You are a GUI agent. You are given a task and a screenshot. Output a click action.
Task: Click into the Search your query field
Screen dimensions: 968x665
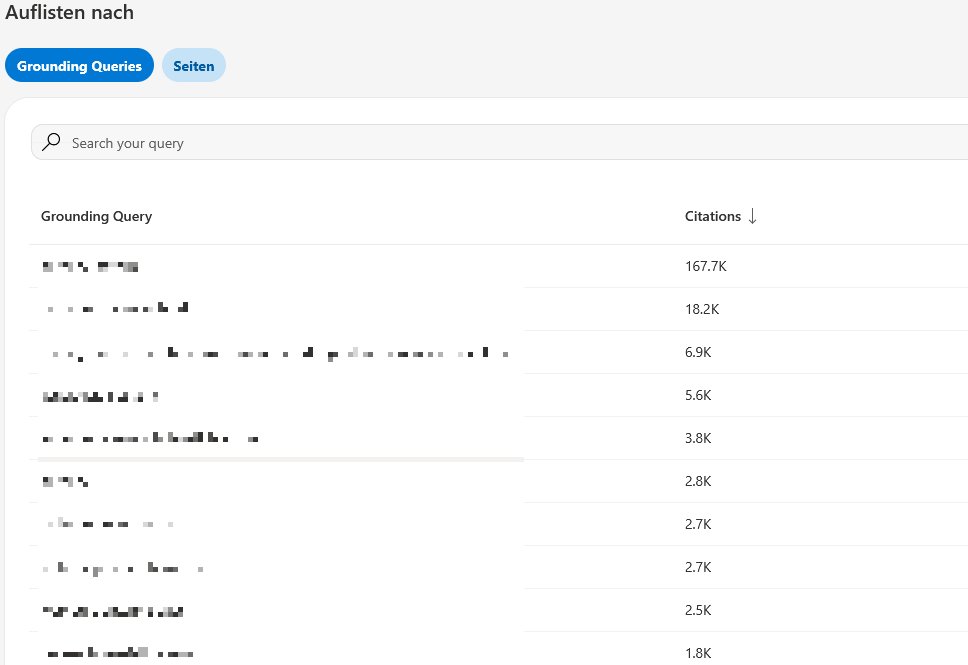(x=300, y=142)
